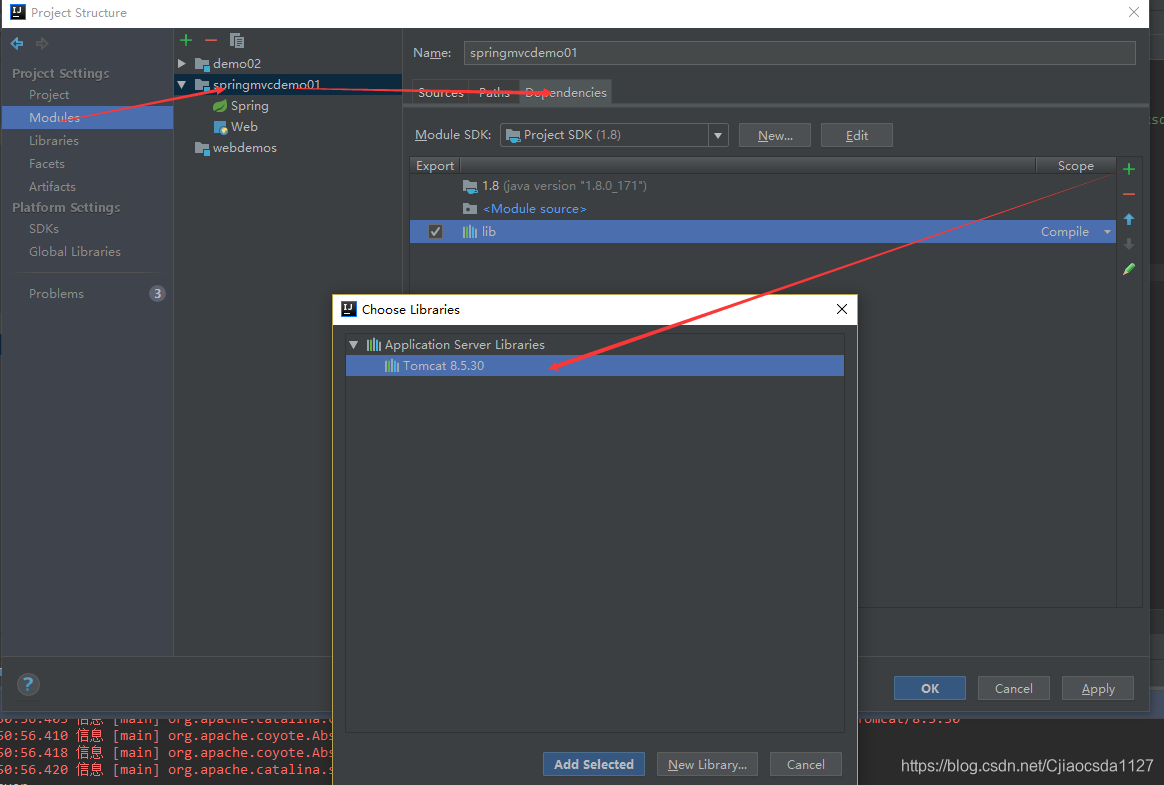Click the Scope column header
Screen dimensions: 1164x785
1075,166
